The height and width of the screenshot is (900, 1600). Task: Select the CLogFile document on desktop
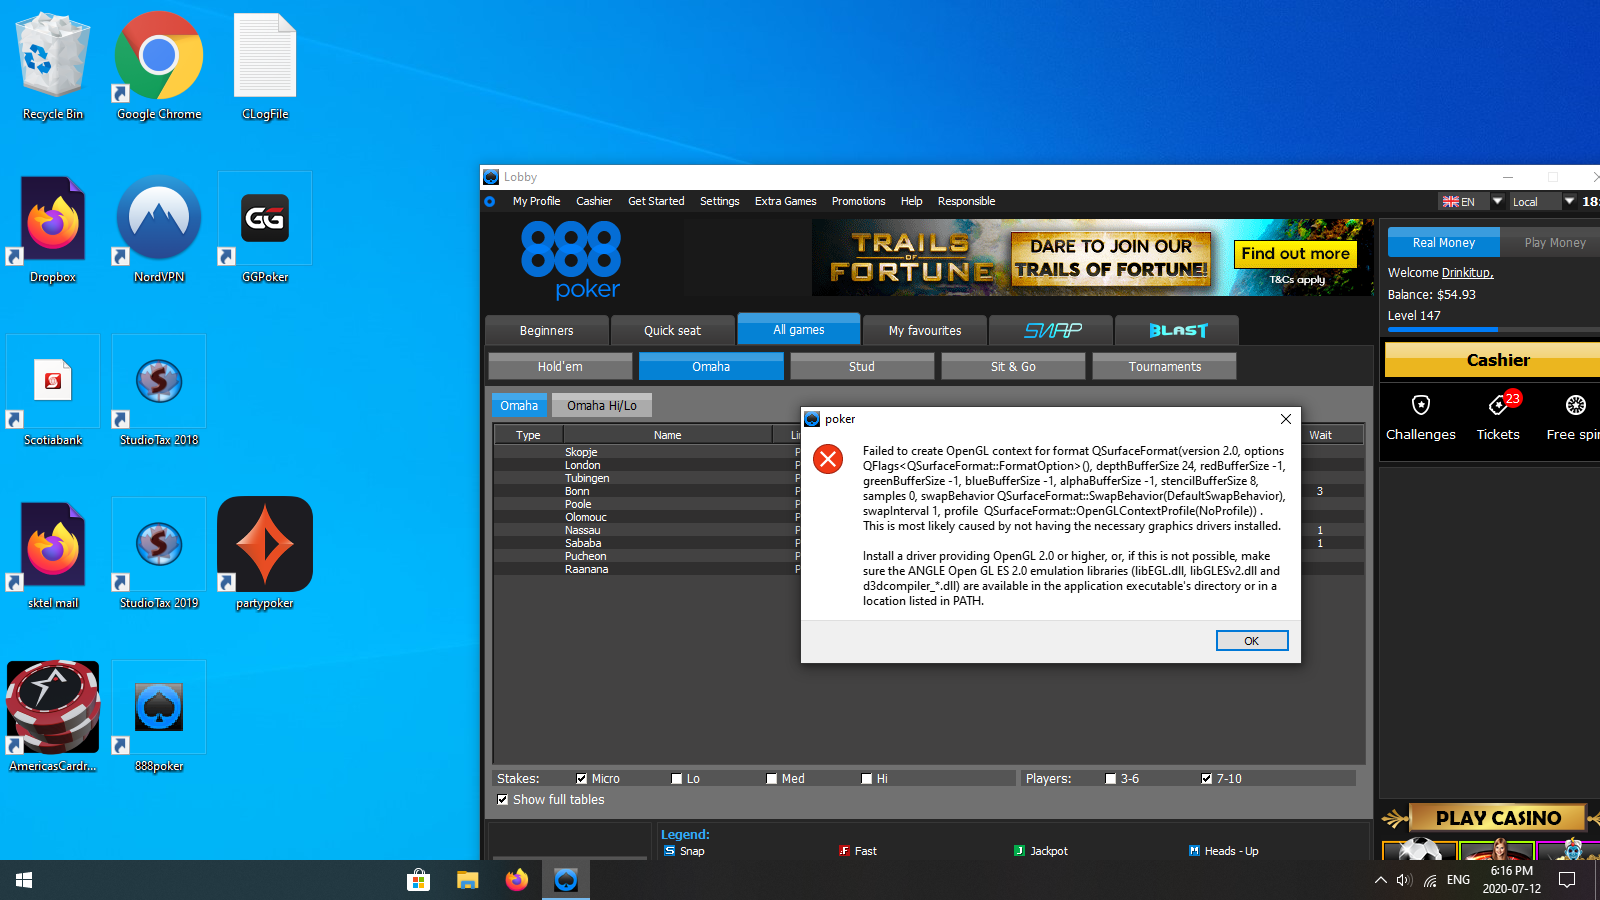(265, 67)
